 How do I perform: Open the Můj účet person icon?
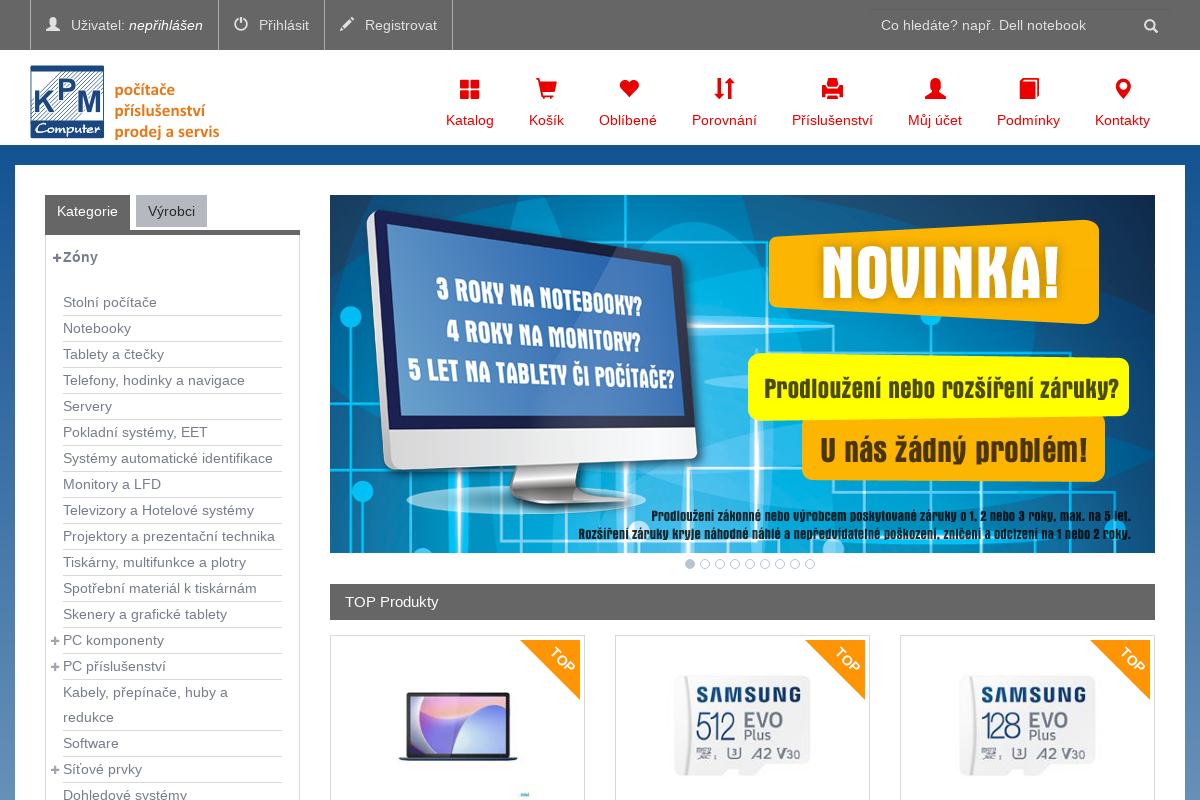click(x=934, y=88)
